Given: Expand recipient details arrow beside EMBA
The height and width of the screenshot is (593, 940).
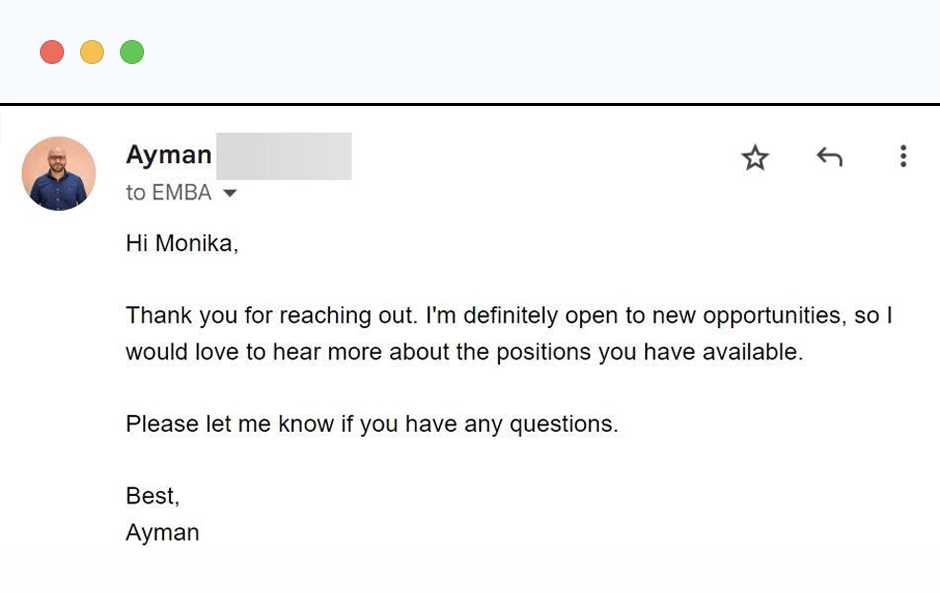Looking at the screenshot, I should [230, 193].
